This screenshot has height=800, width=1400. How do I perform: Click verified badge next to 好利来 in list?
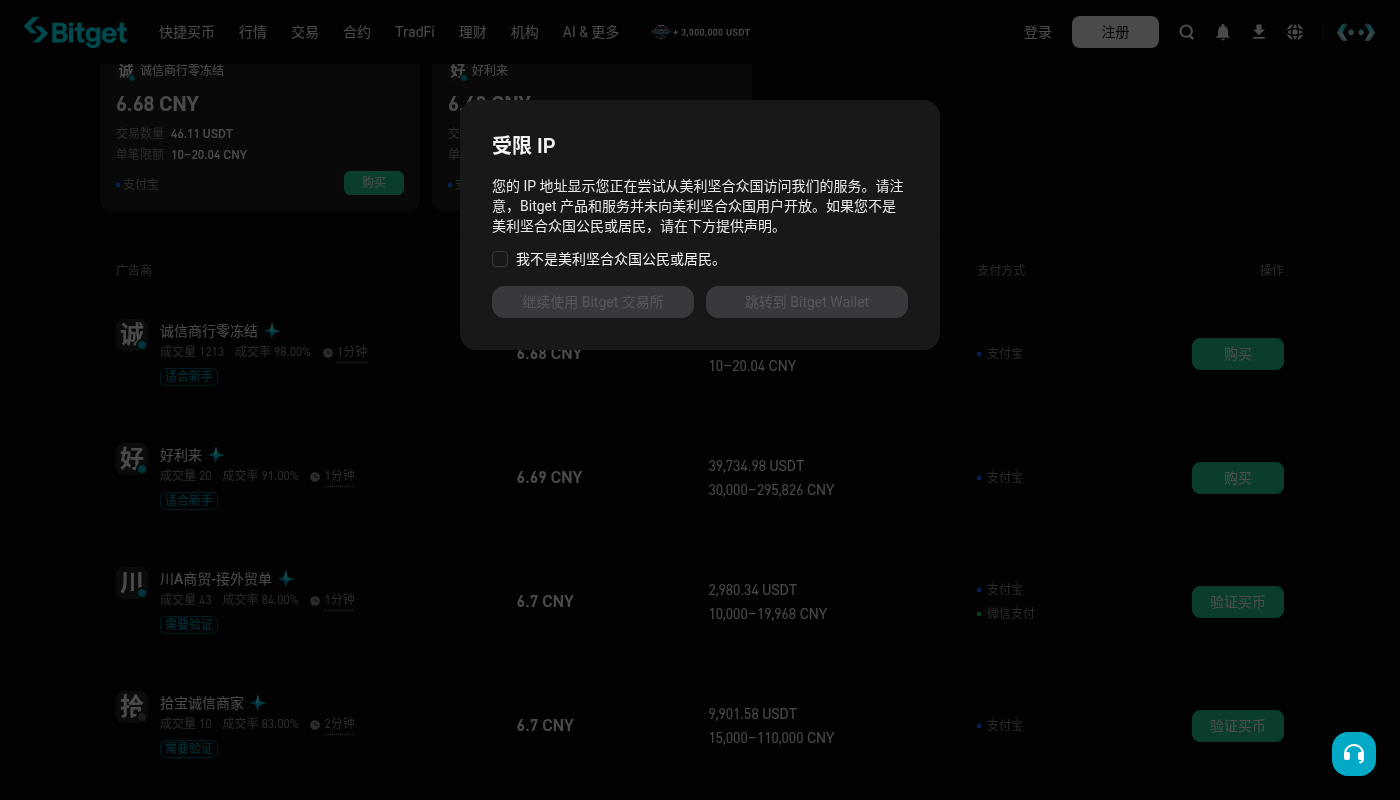tap(216, 455)
